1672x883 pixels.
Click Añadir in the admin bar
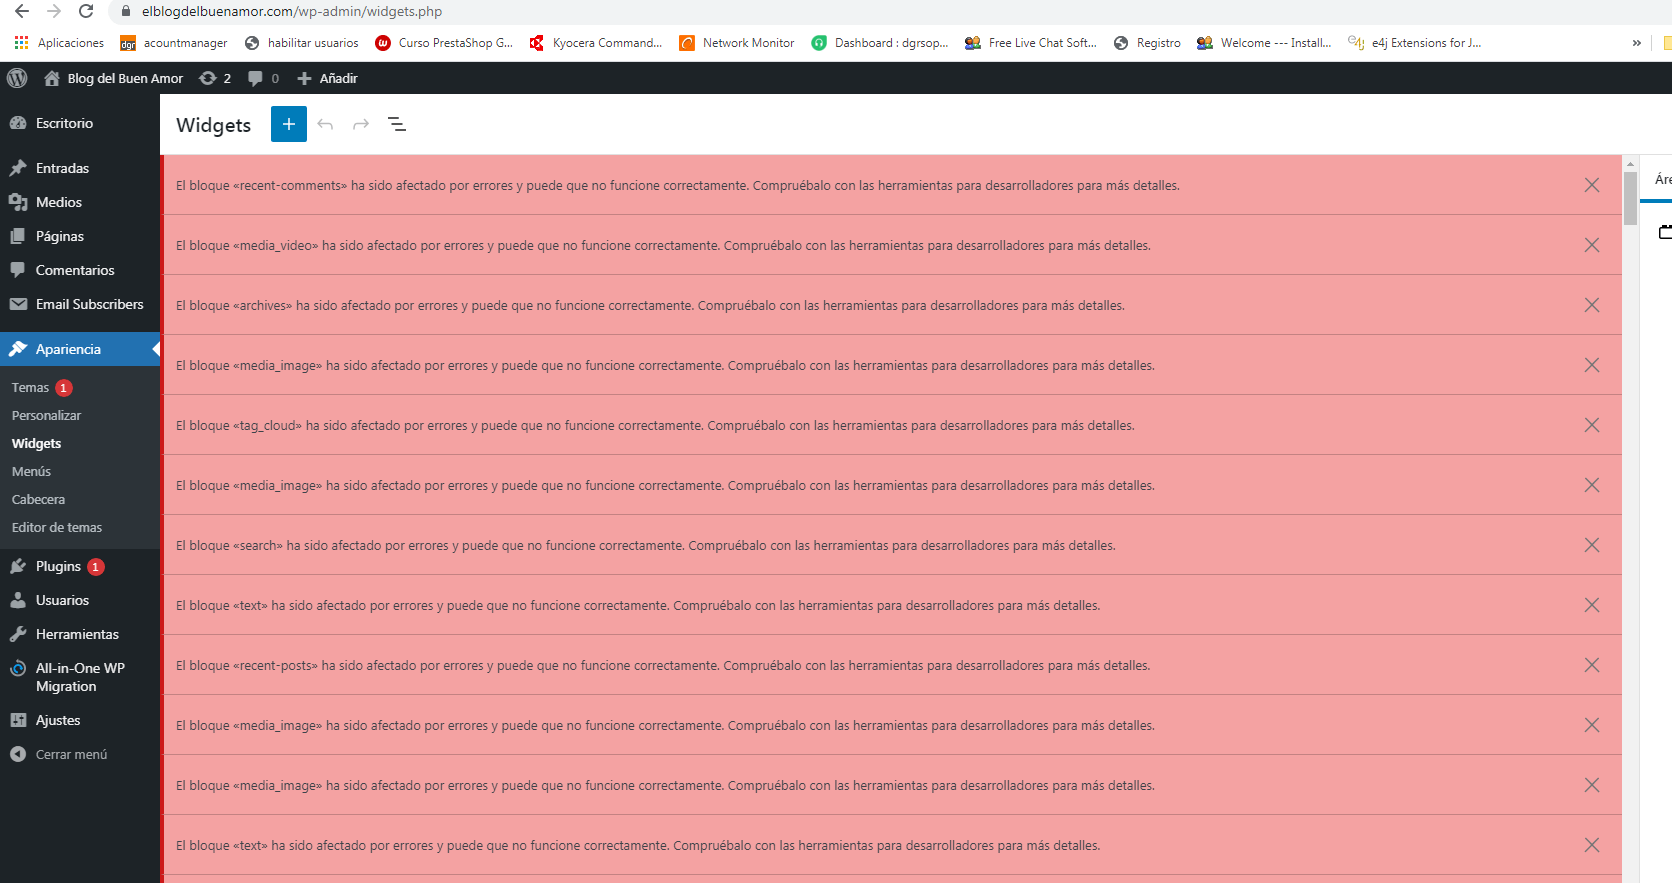[328, 78]
